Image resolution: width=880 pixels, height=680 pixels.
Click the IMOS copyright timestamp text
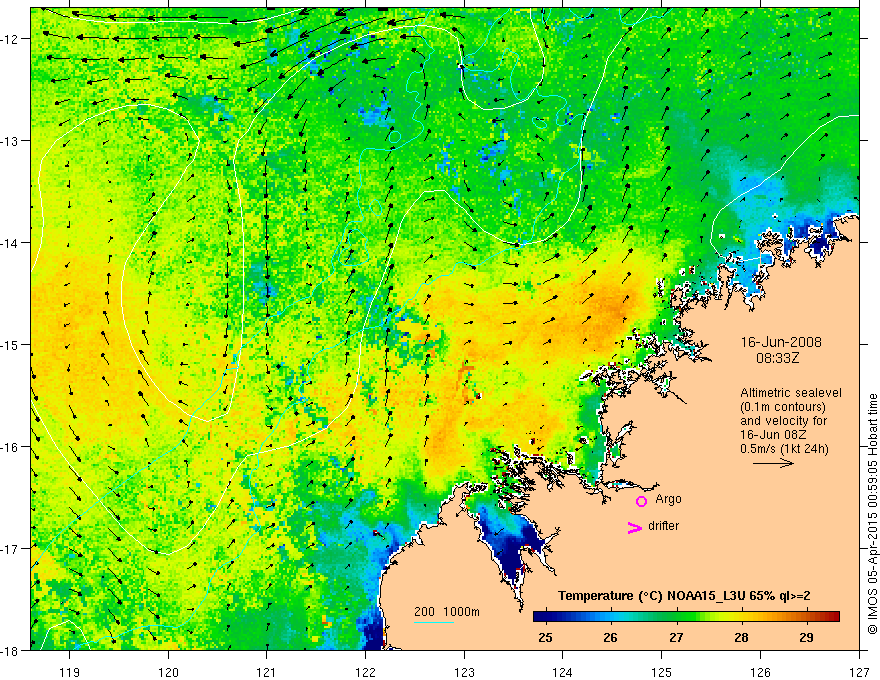(x=872, y=514)
